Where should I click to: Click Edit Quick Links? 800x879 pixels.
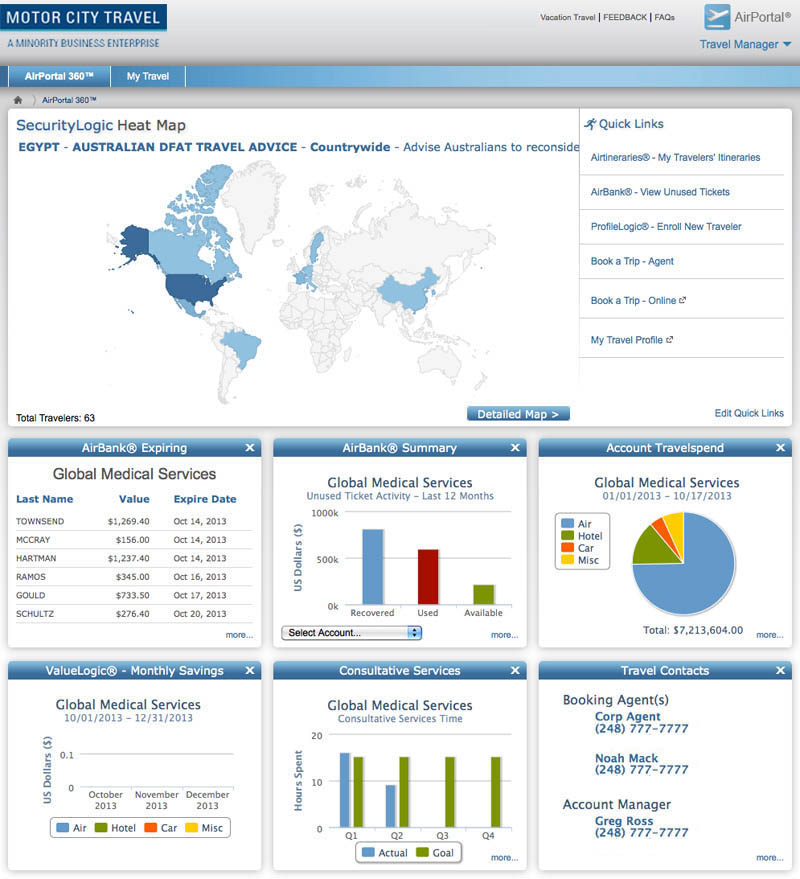tap(749, 413)
